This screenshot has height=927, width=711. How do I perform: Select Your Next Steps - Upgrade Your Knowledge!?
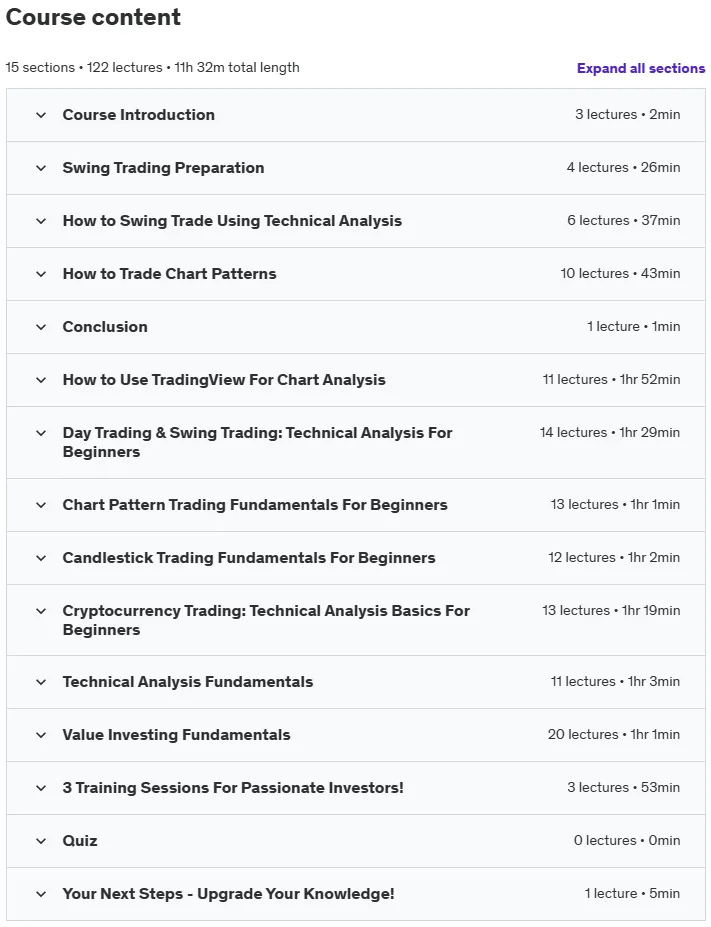point(228,893)
